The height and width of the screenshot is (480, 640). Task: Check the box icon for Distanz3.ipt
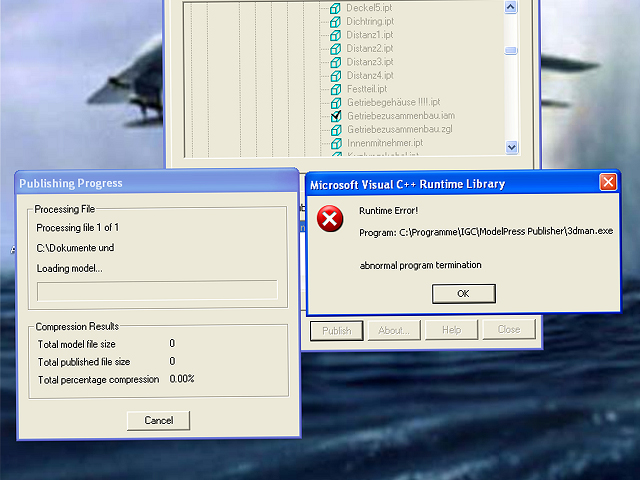click(x=336, y=62)
